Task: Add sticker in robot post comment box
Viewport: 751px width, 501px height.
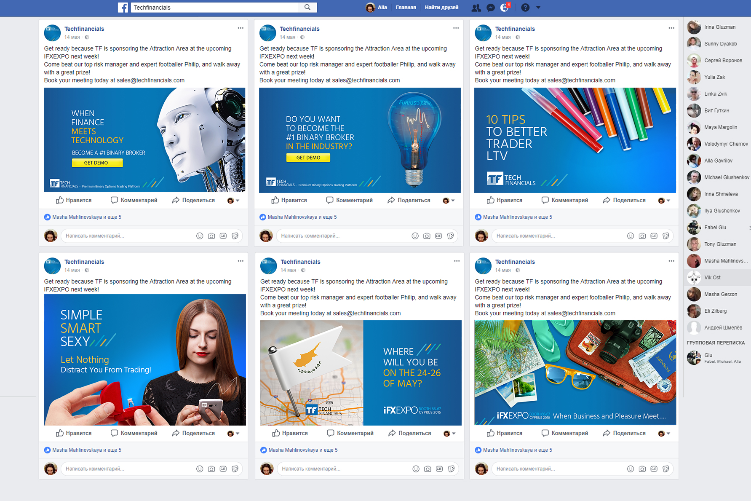Action: tap(235, 236)
